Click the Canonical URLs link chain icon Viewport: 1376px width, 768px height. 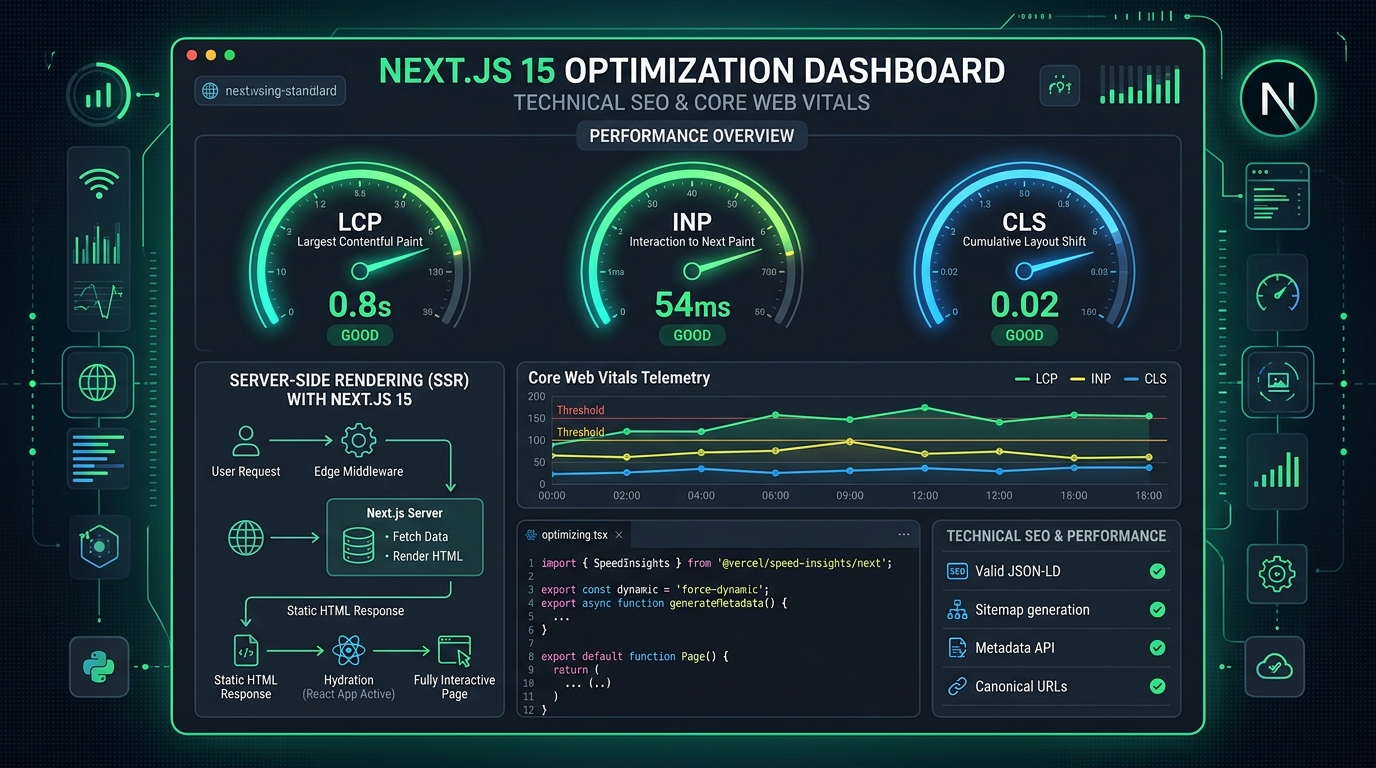(x=956, y=686)
